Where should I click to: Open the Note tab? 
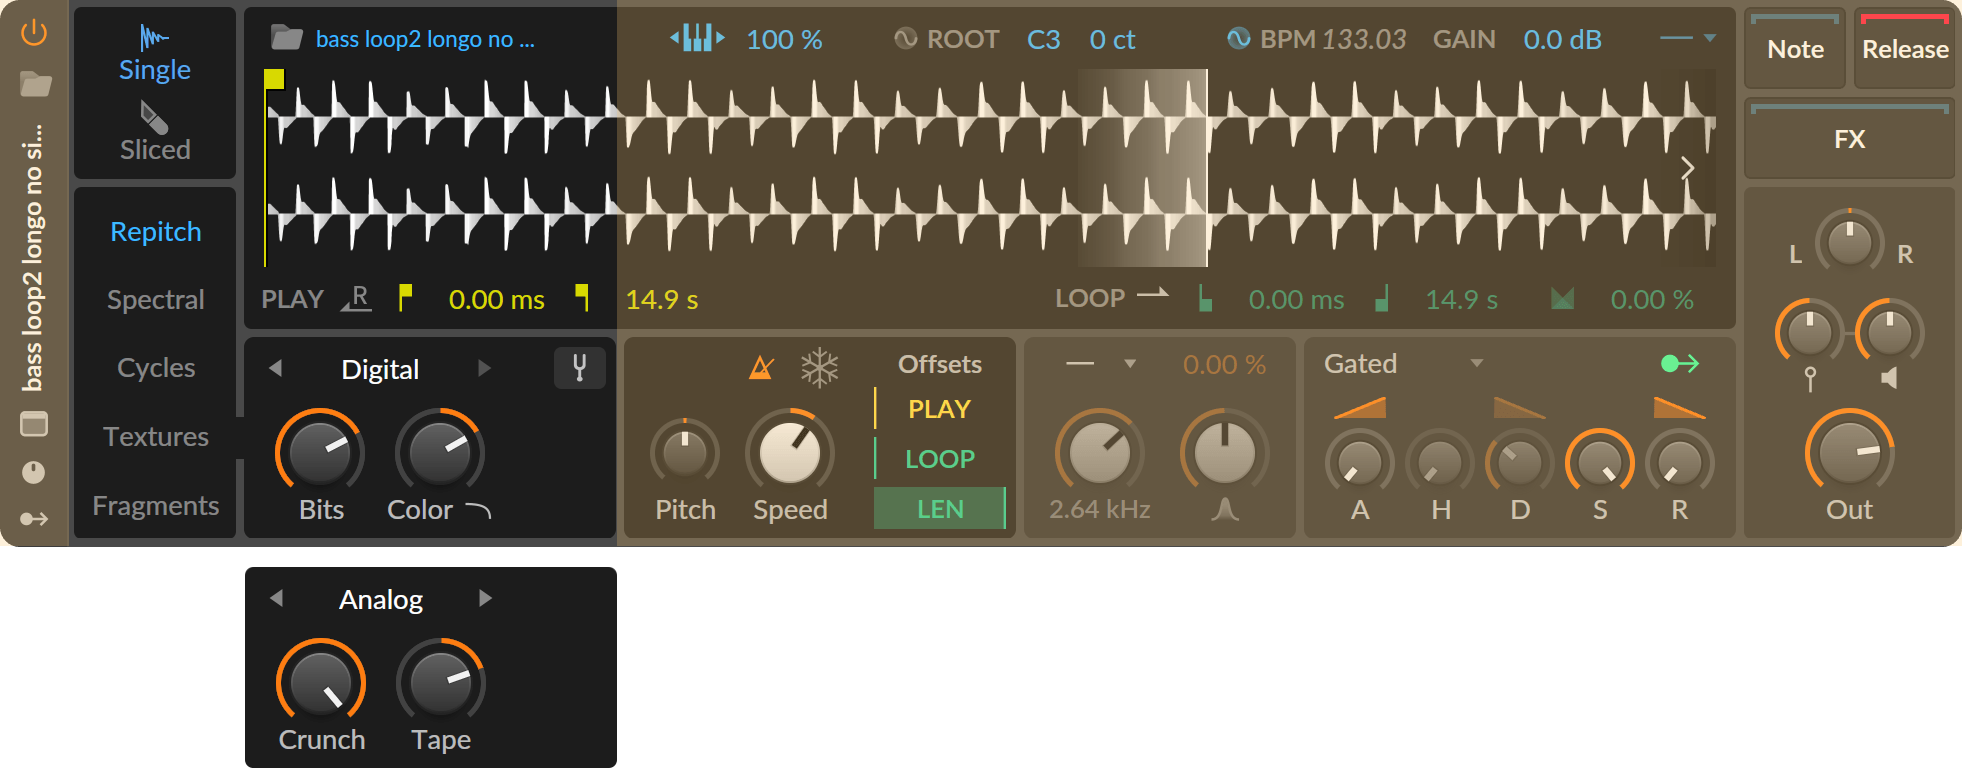(x=1796, y=49)
